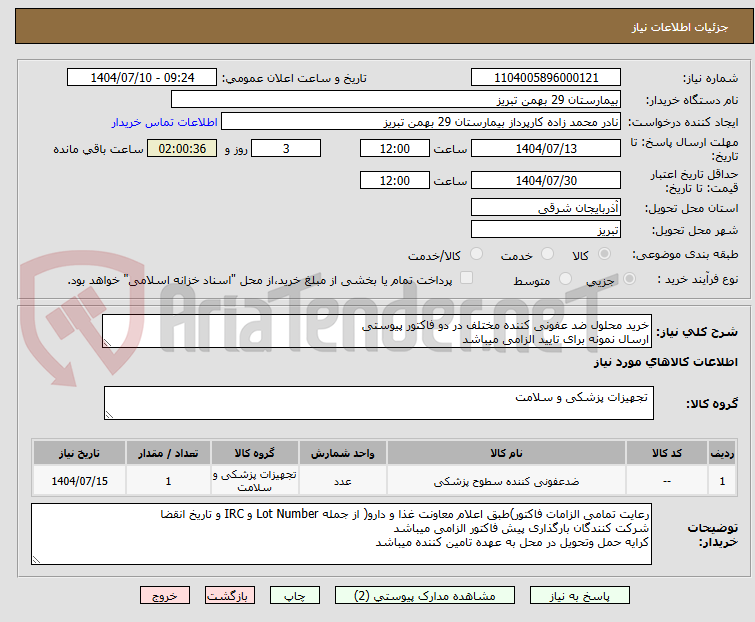Click the unit cell عدد
This screenshot has height=622, width=755.
click(342, 480)
